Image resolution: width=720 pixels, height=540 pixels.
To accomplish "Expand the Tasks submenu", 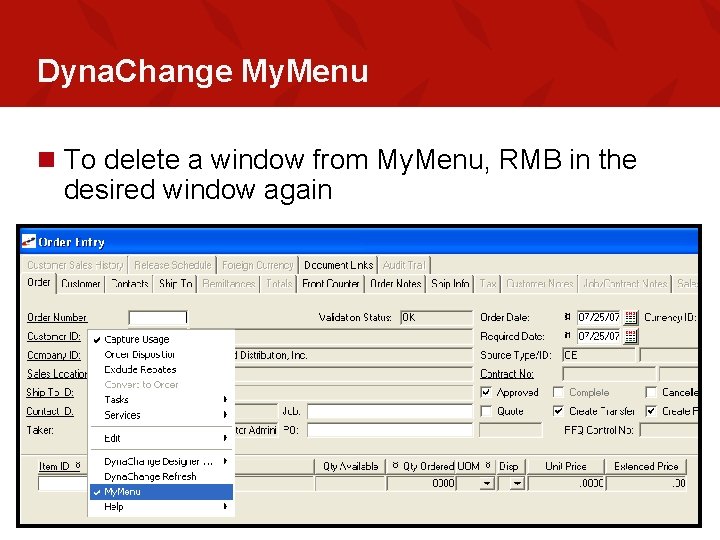I will (161, 399).
